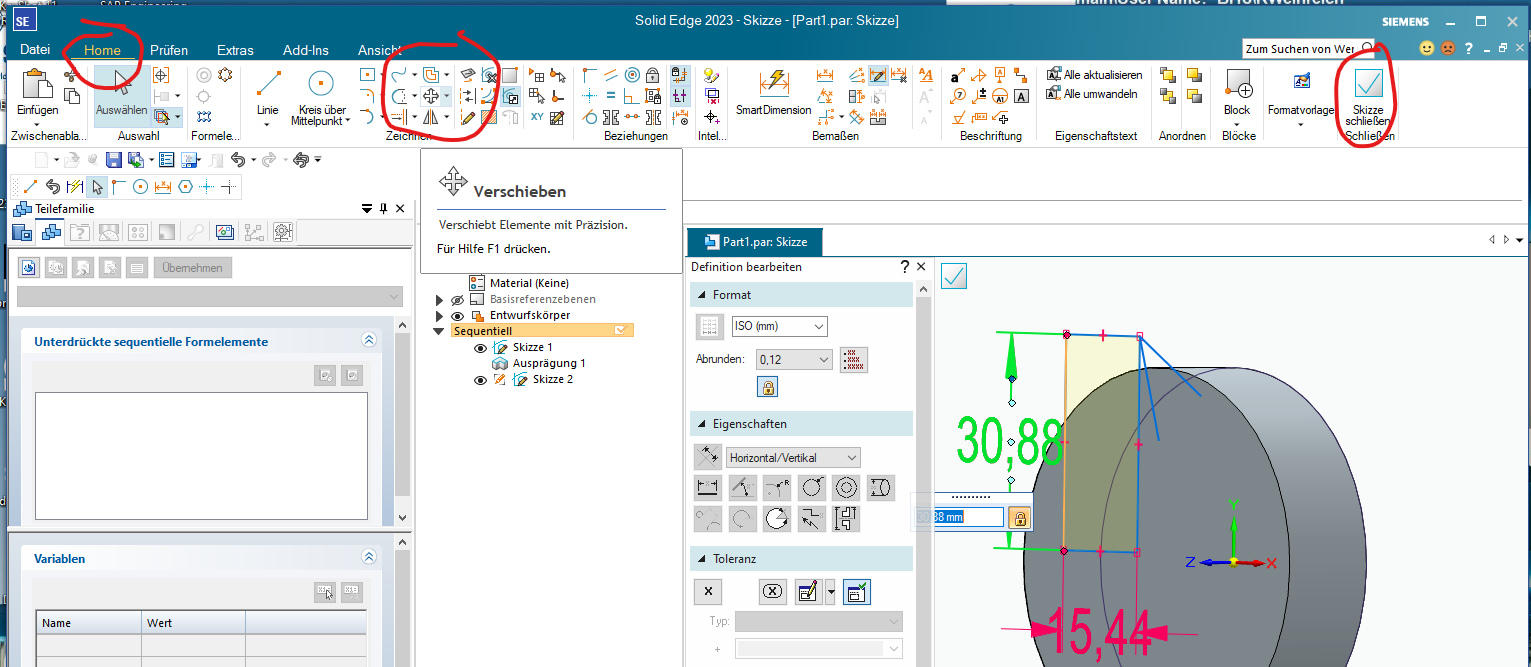
Task: Click the scissors cut icon
Action: point(72,75)
